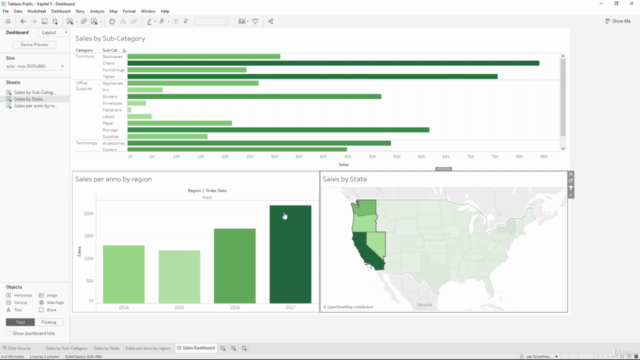Open the Analysis menu

pos(97,11)
